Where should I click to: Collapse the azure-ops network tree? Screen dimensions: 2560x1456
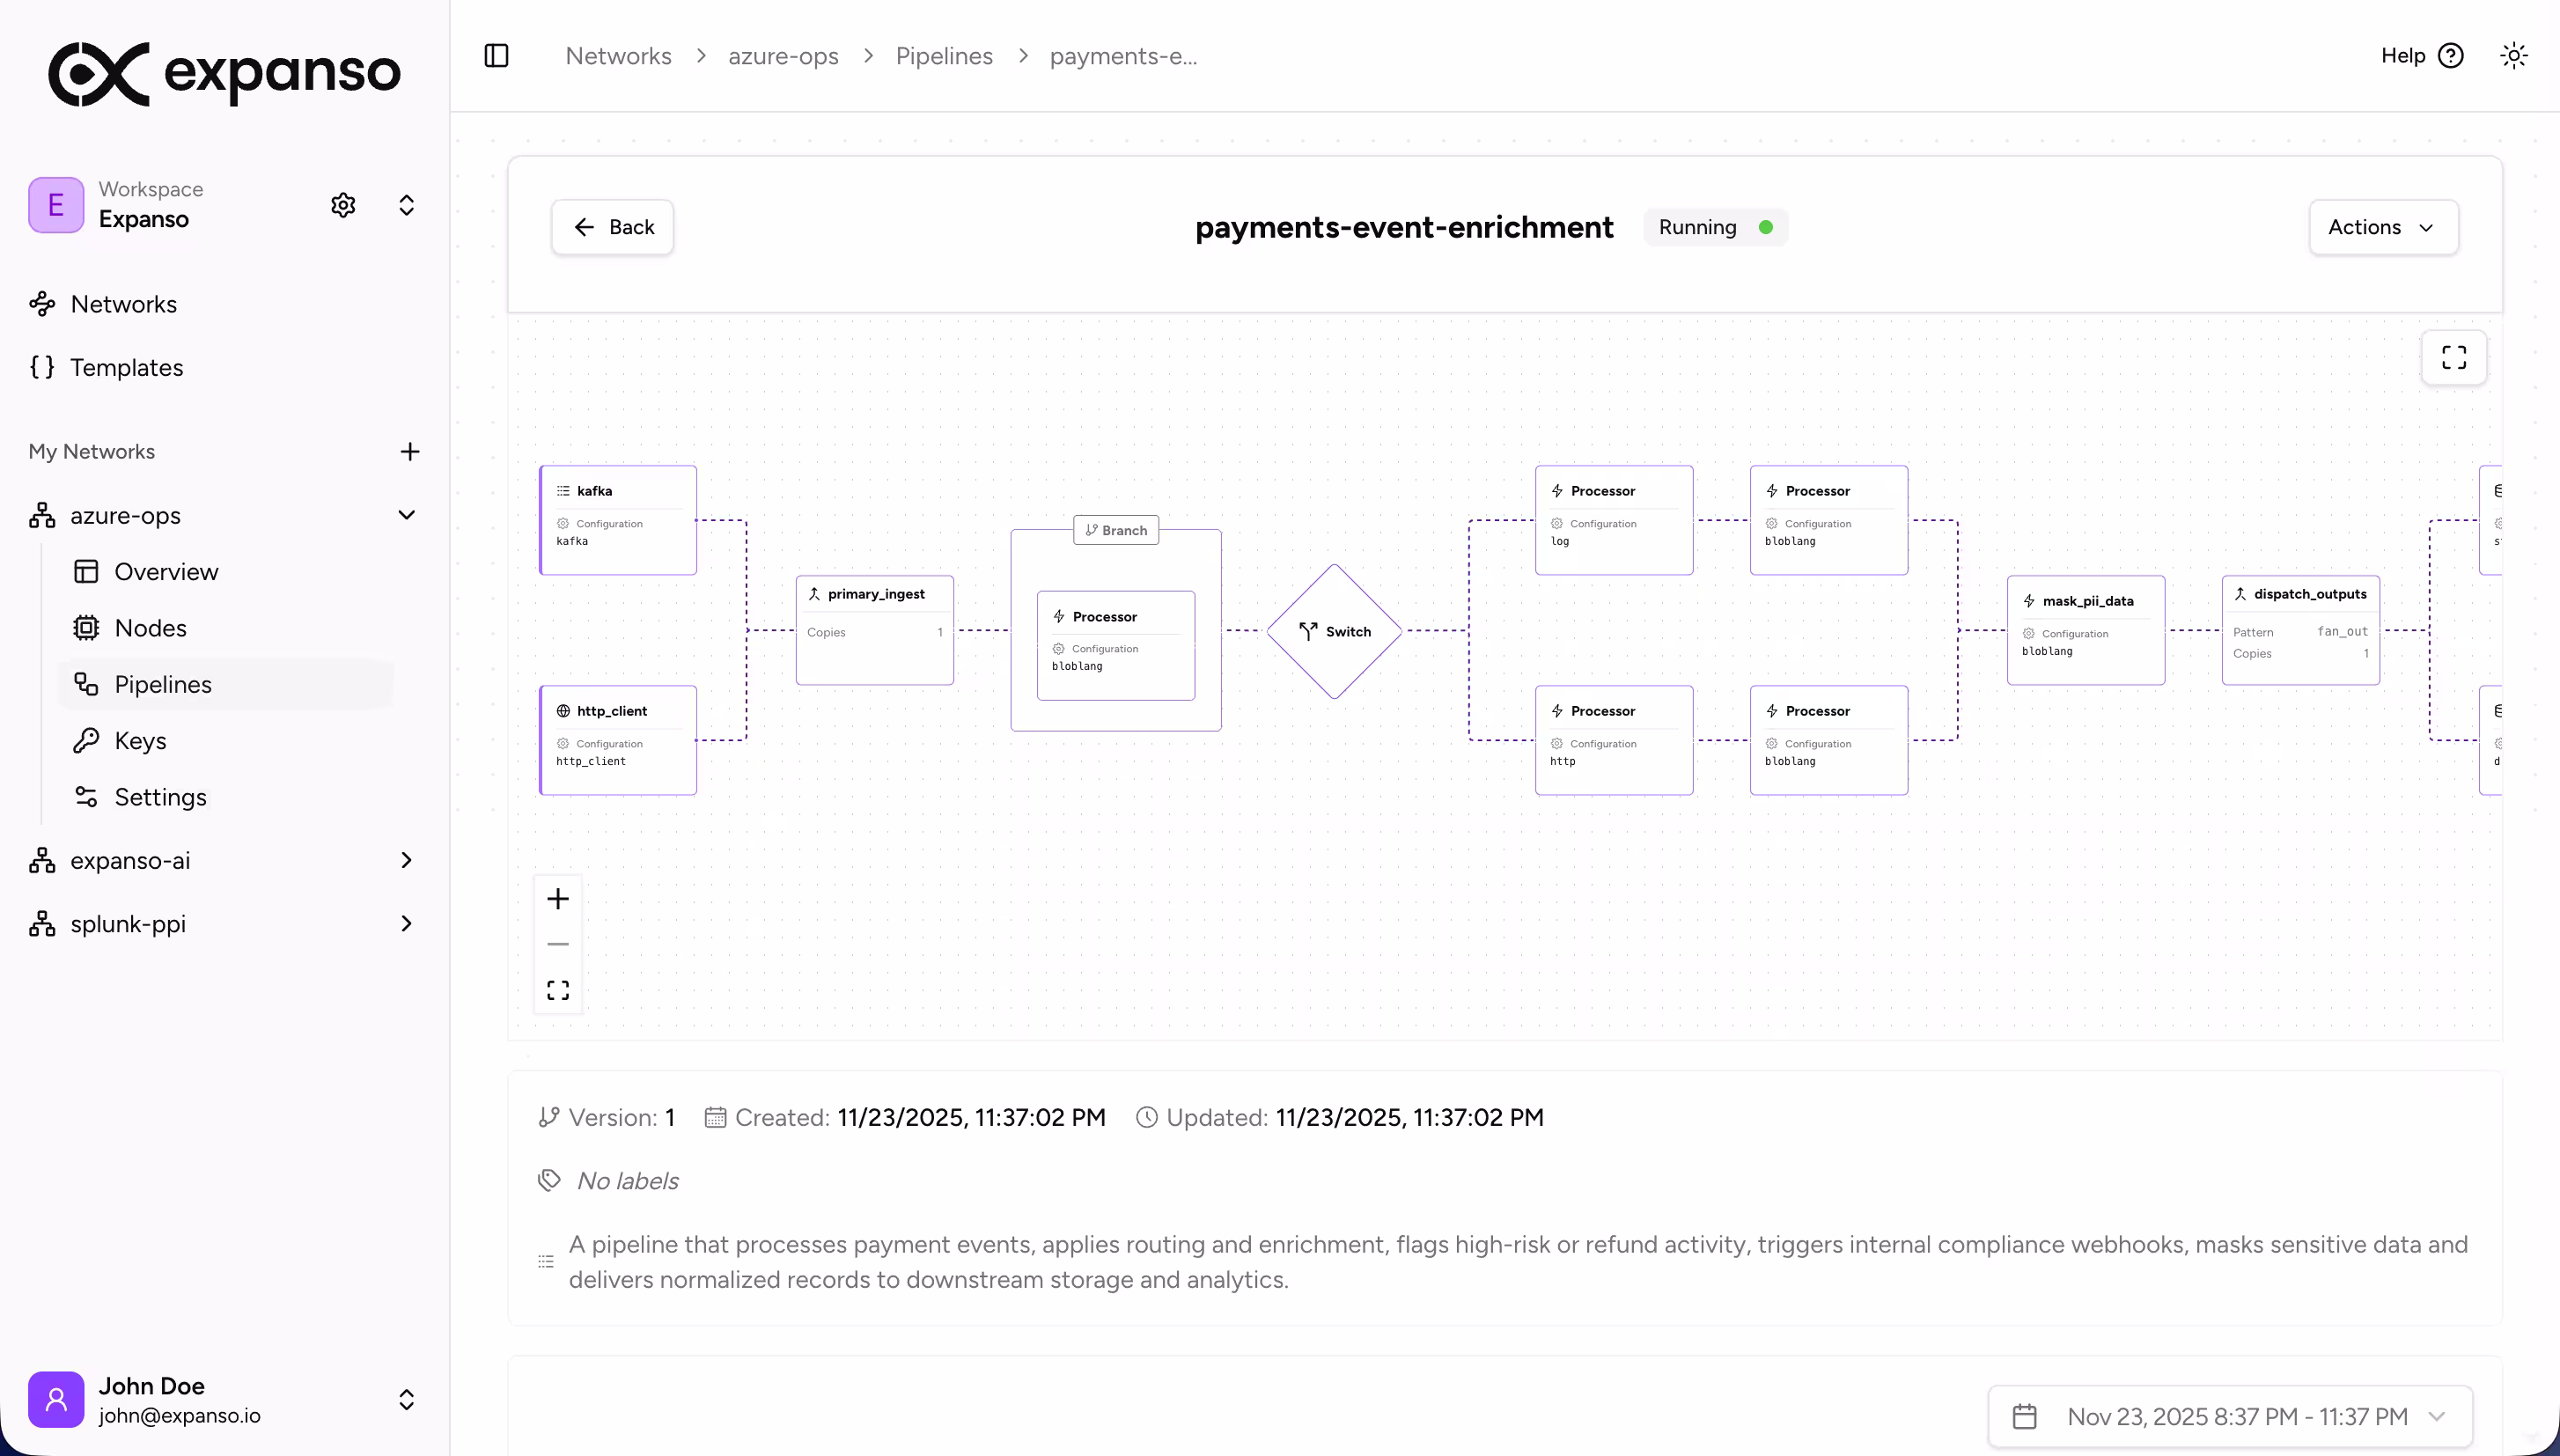[406, 514]
